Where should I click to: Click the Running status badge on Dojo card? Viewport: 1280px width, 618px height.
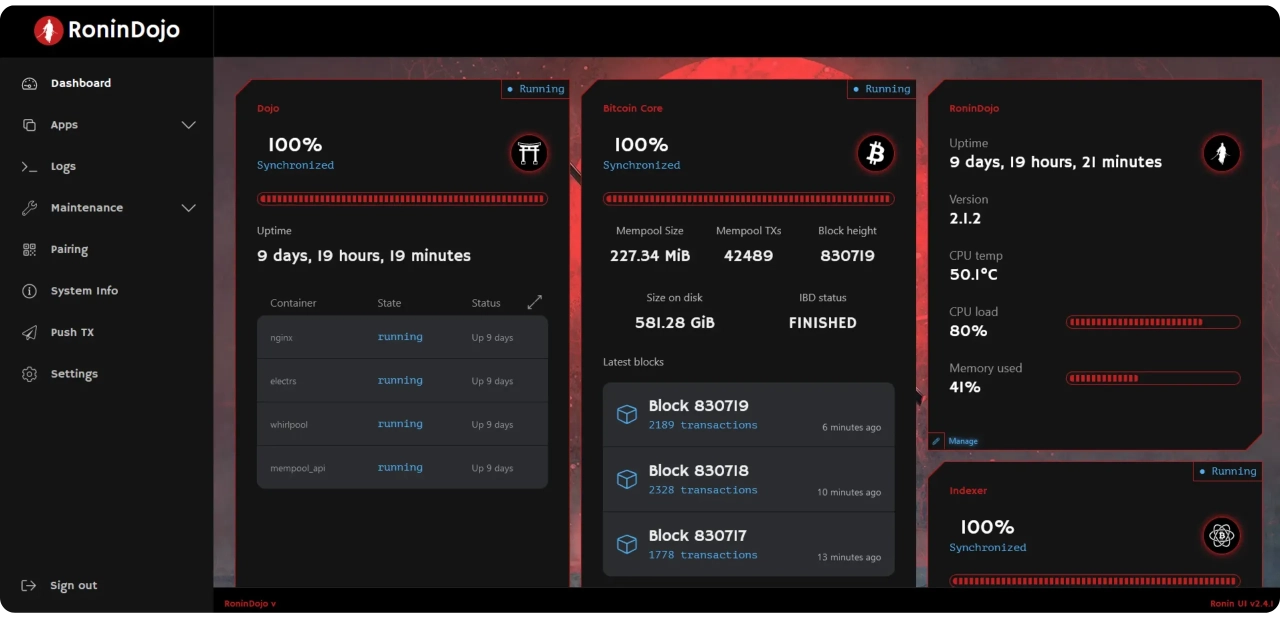click(535, 89)
